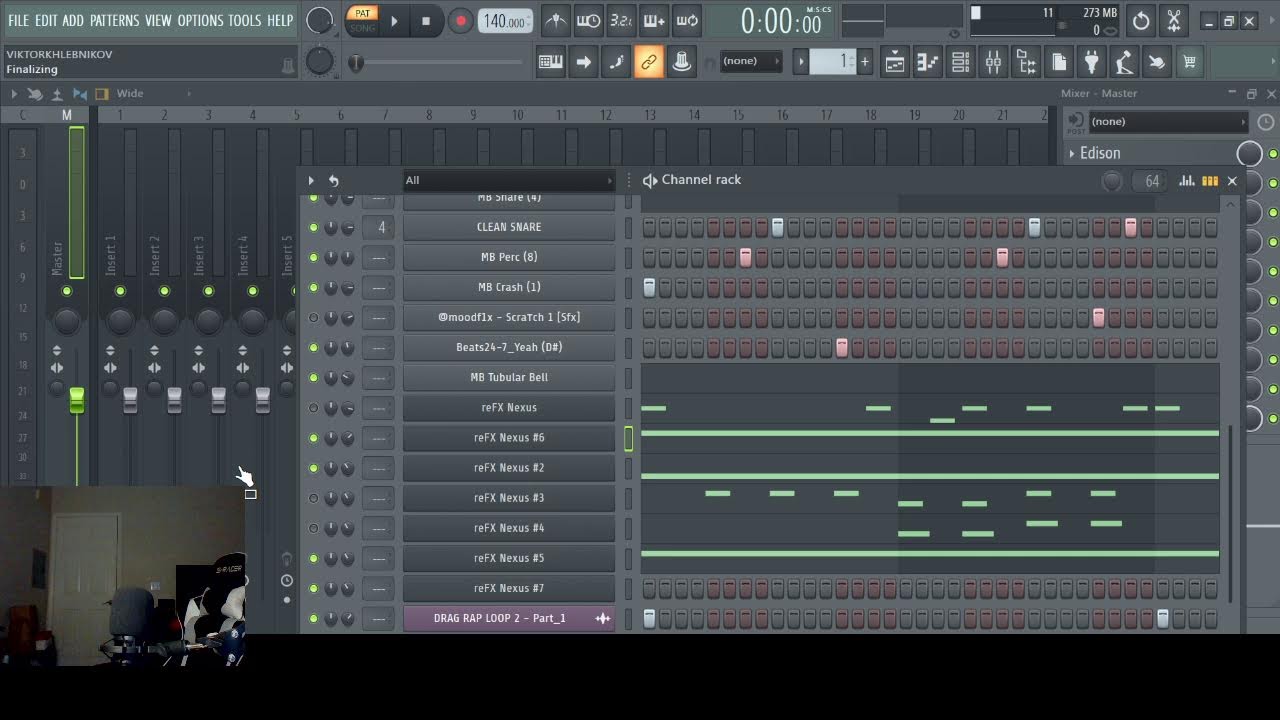1280x720 pixels.
Task: Mute the MB Perc (8) channel
Action: coord(313,258)
